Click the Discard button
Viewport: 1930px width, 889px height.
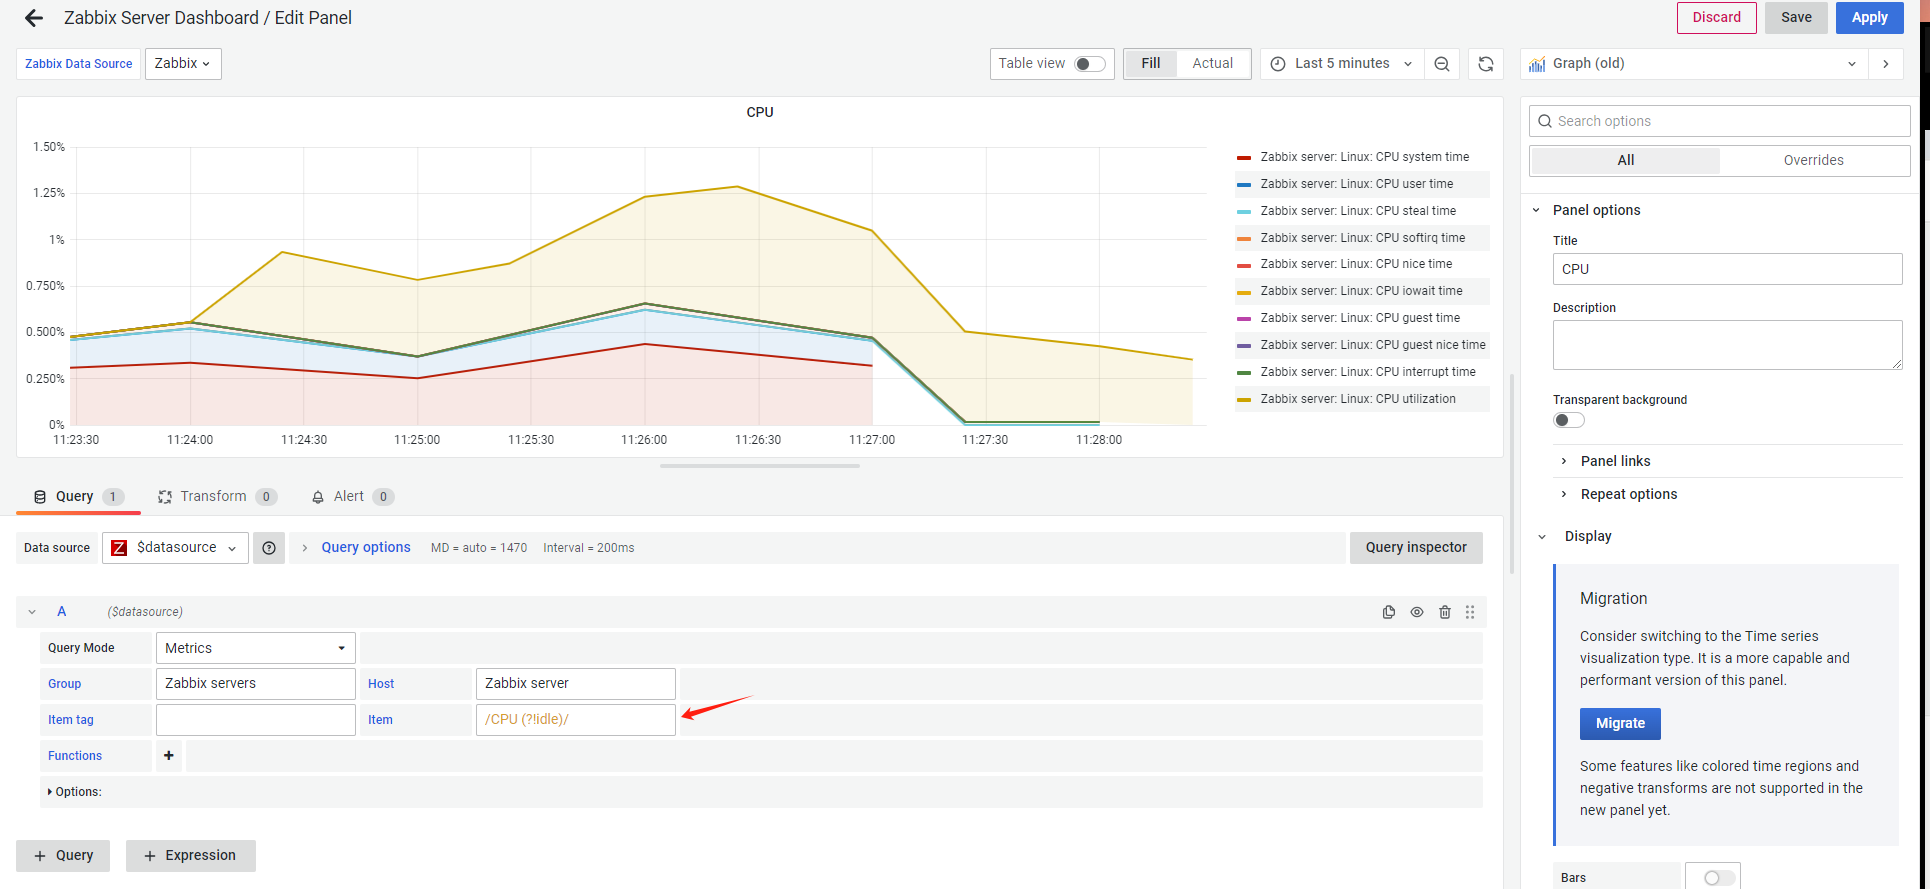(x=1717, y=18)
